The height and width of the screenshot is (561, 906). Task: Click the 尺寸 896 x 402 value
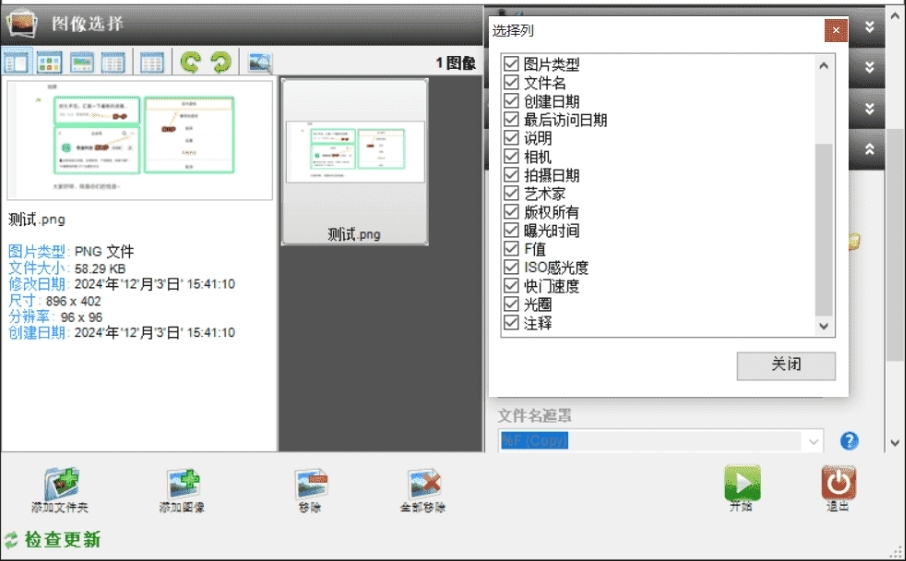[73, 301]
